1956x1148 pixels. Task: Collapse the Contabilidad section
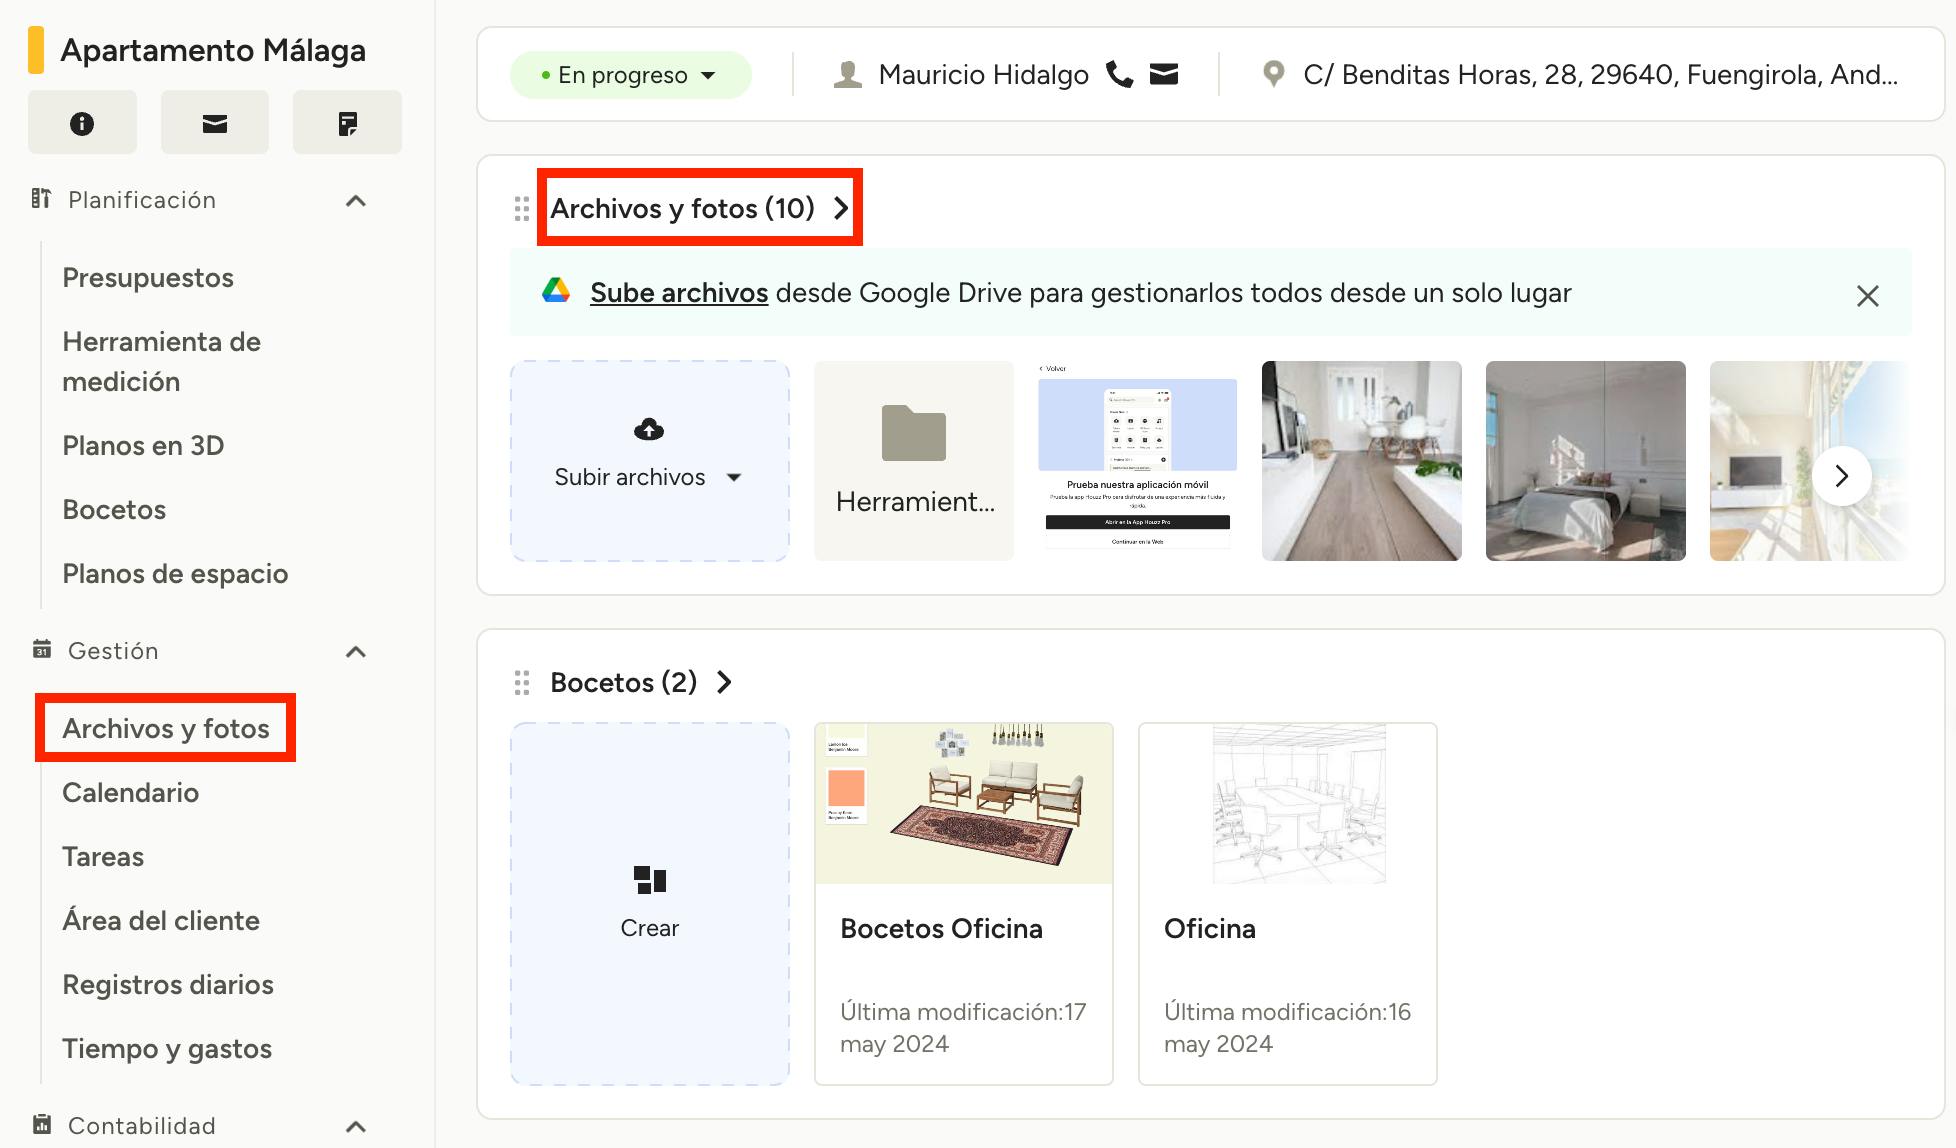[x=355, y=1126]
